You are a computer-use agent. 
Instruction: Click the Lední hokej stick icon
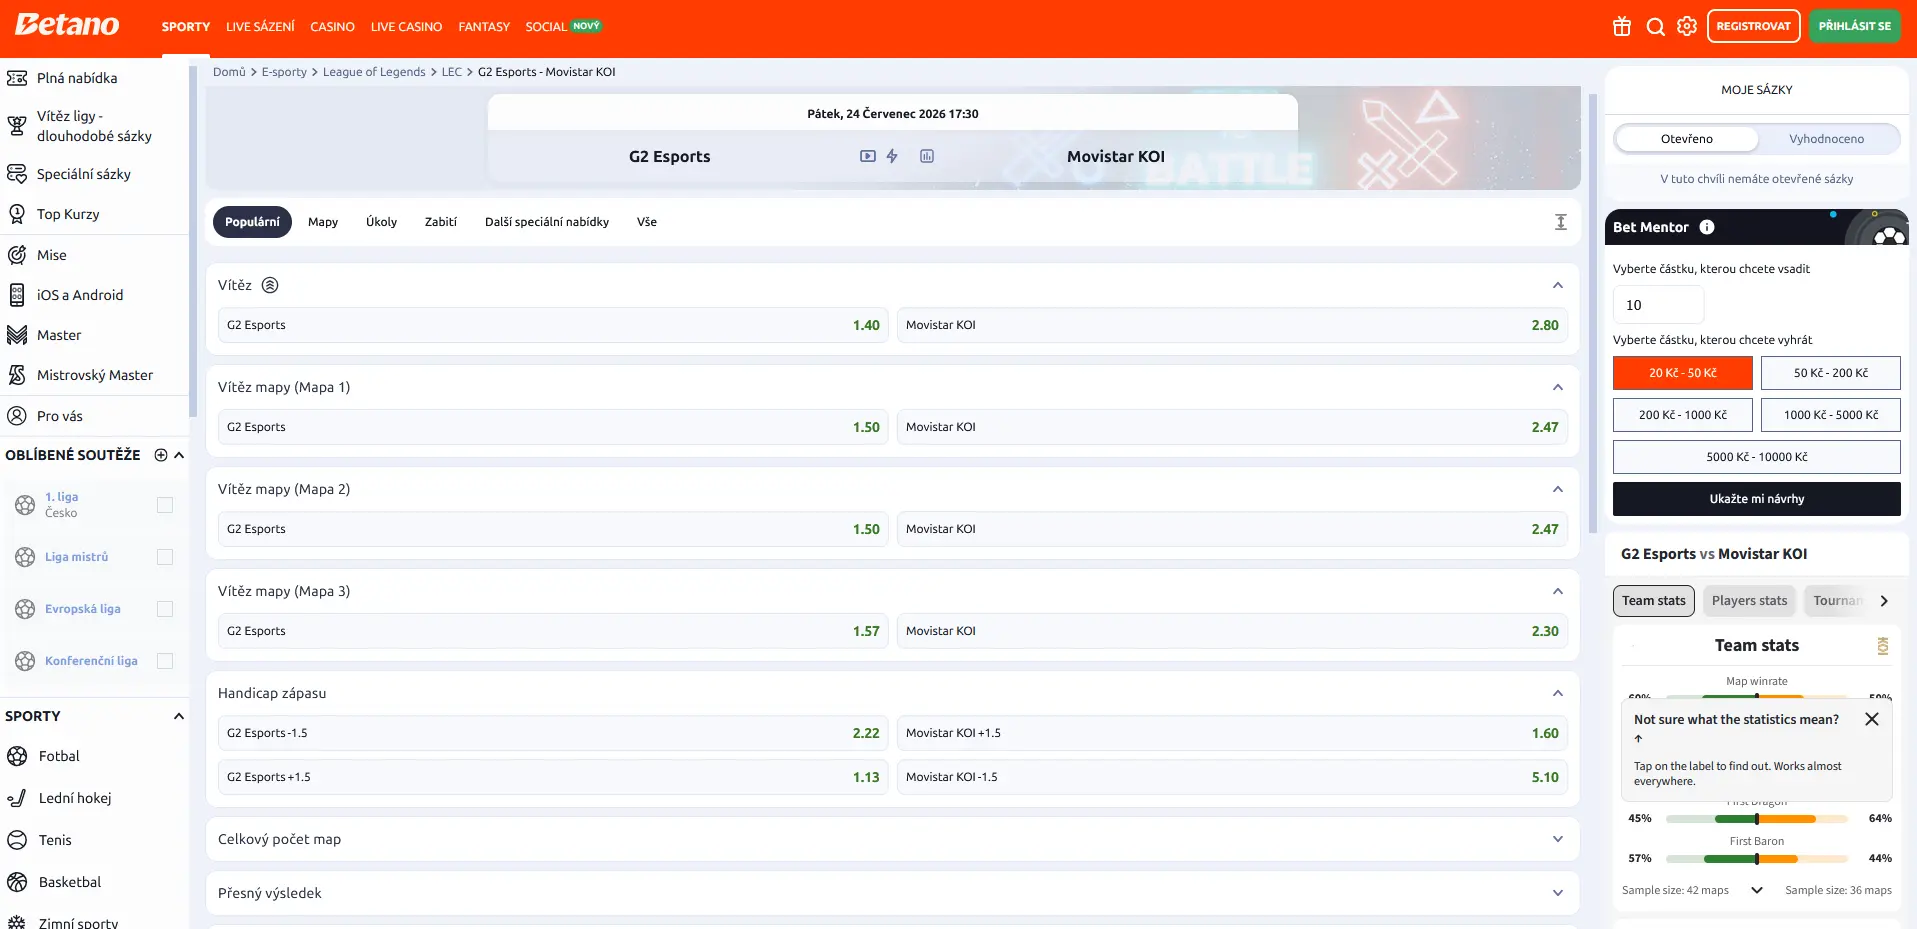[17, 798]
